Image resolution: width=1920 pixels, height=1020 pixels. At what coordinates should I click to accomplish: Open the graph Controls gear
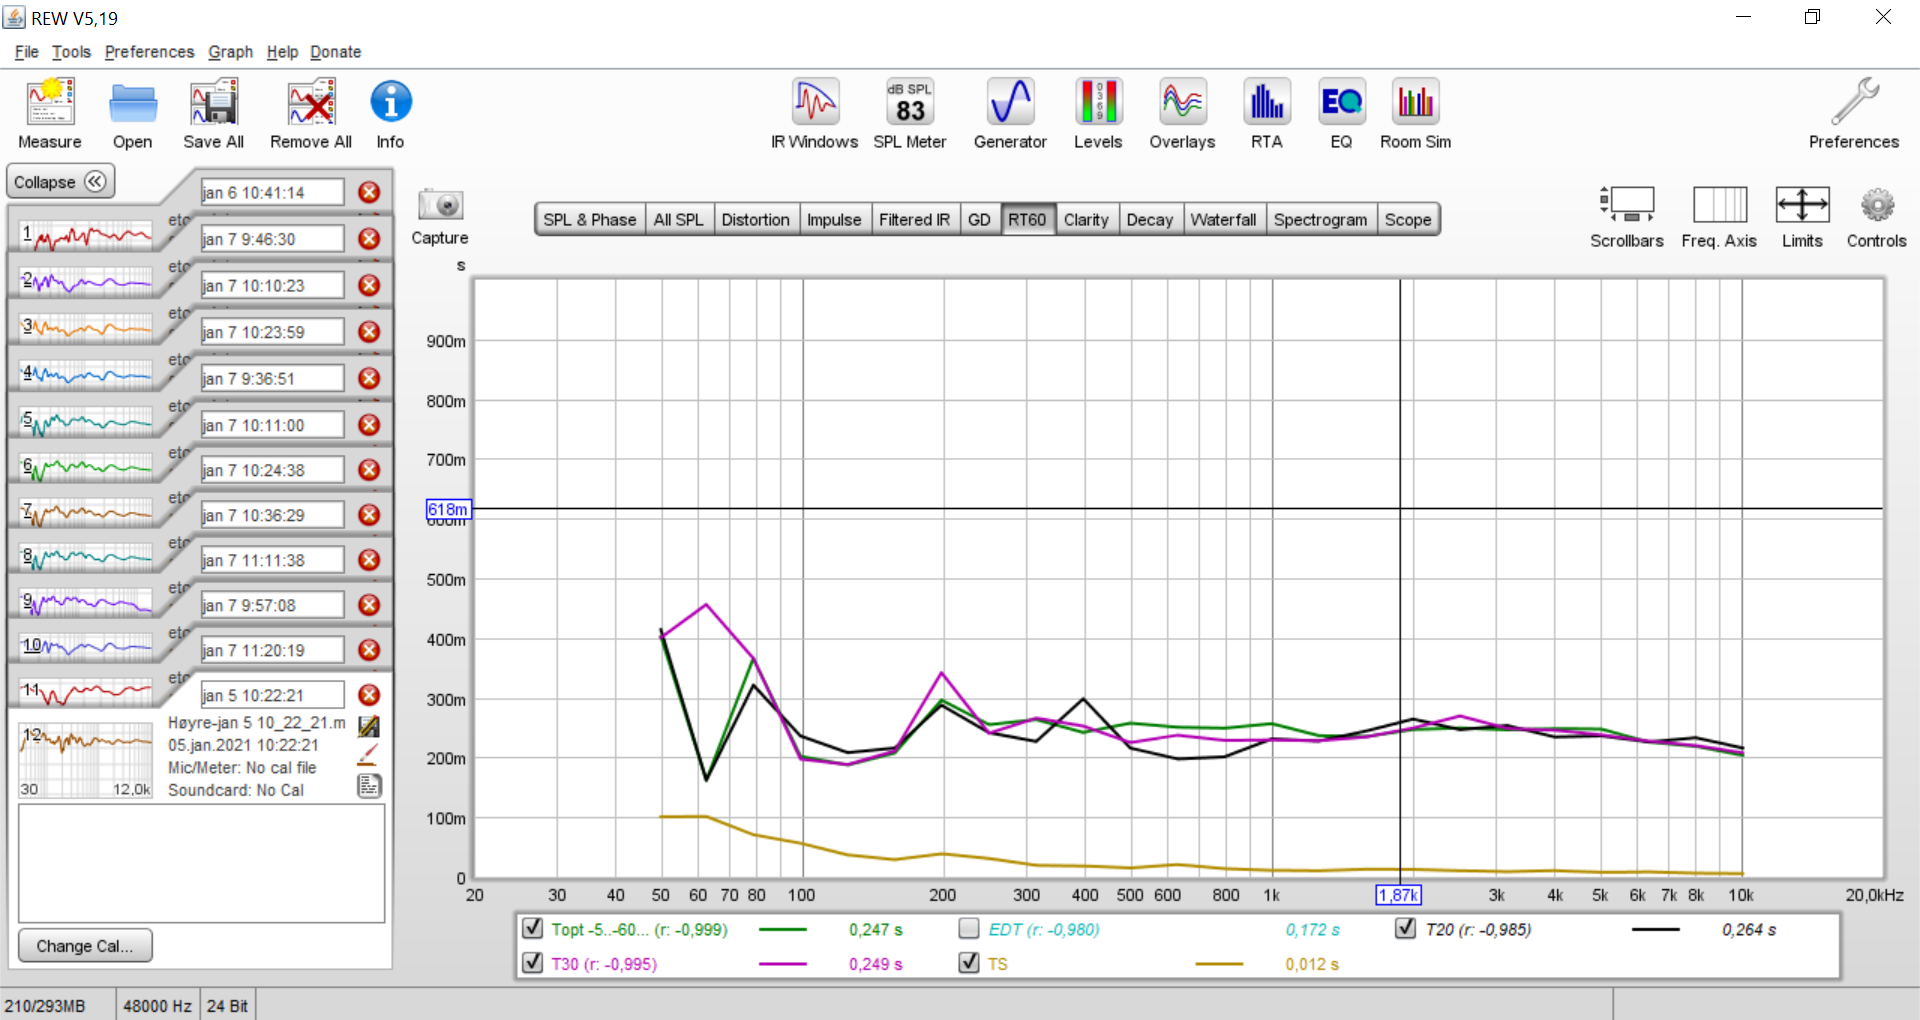coord(1876,206)
